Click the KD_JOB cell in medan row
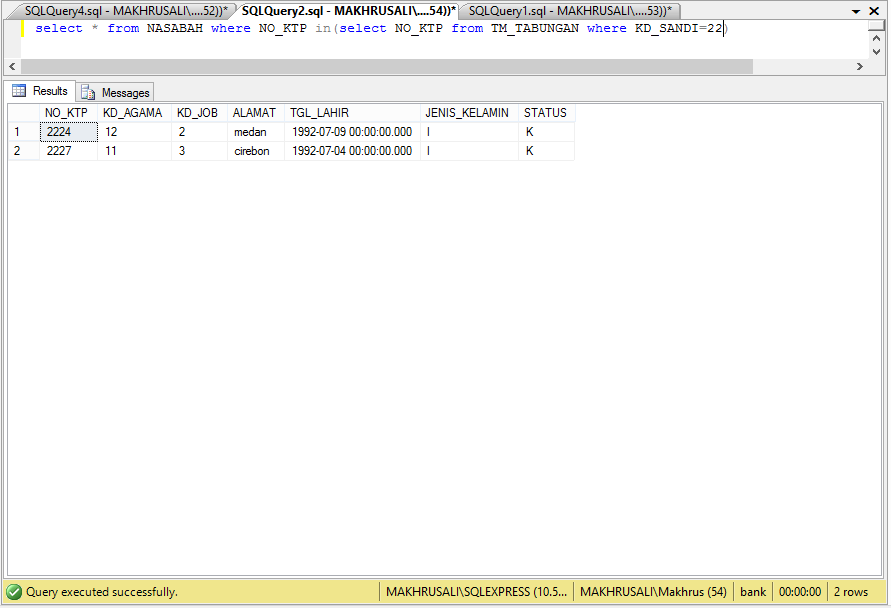 (x=199, y=132)
